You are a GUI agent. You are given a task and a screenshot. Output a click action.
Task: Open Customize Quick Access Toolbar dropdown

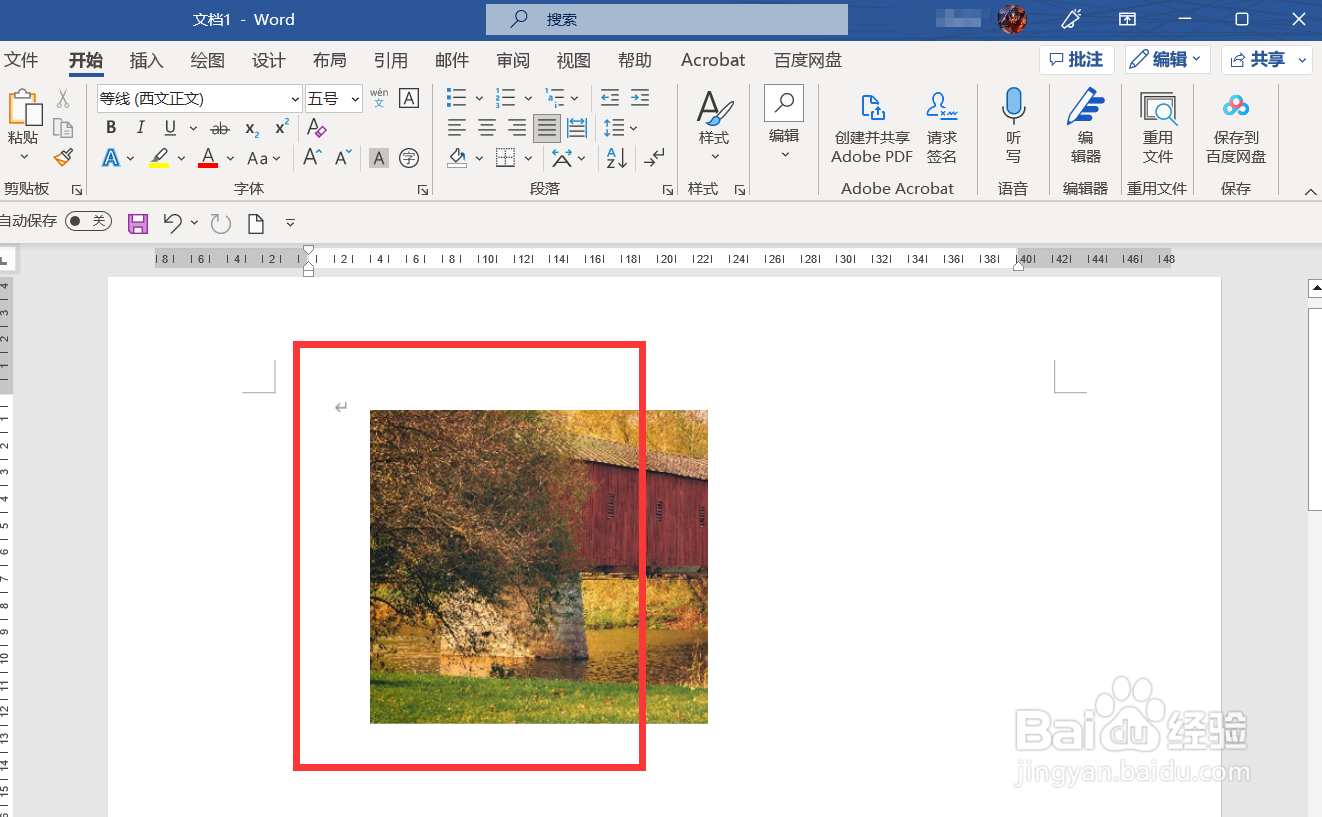290,223
